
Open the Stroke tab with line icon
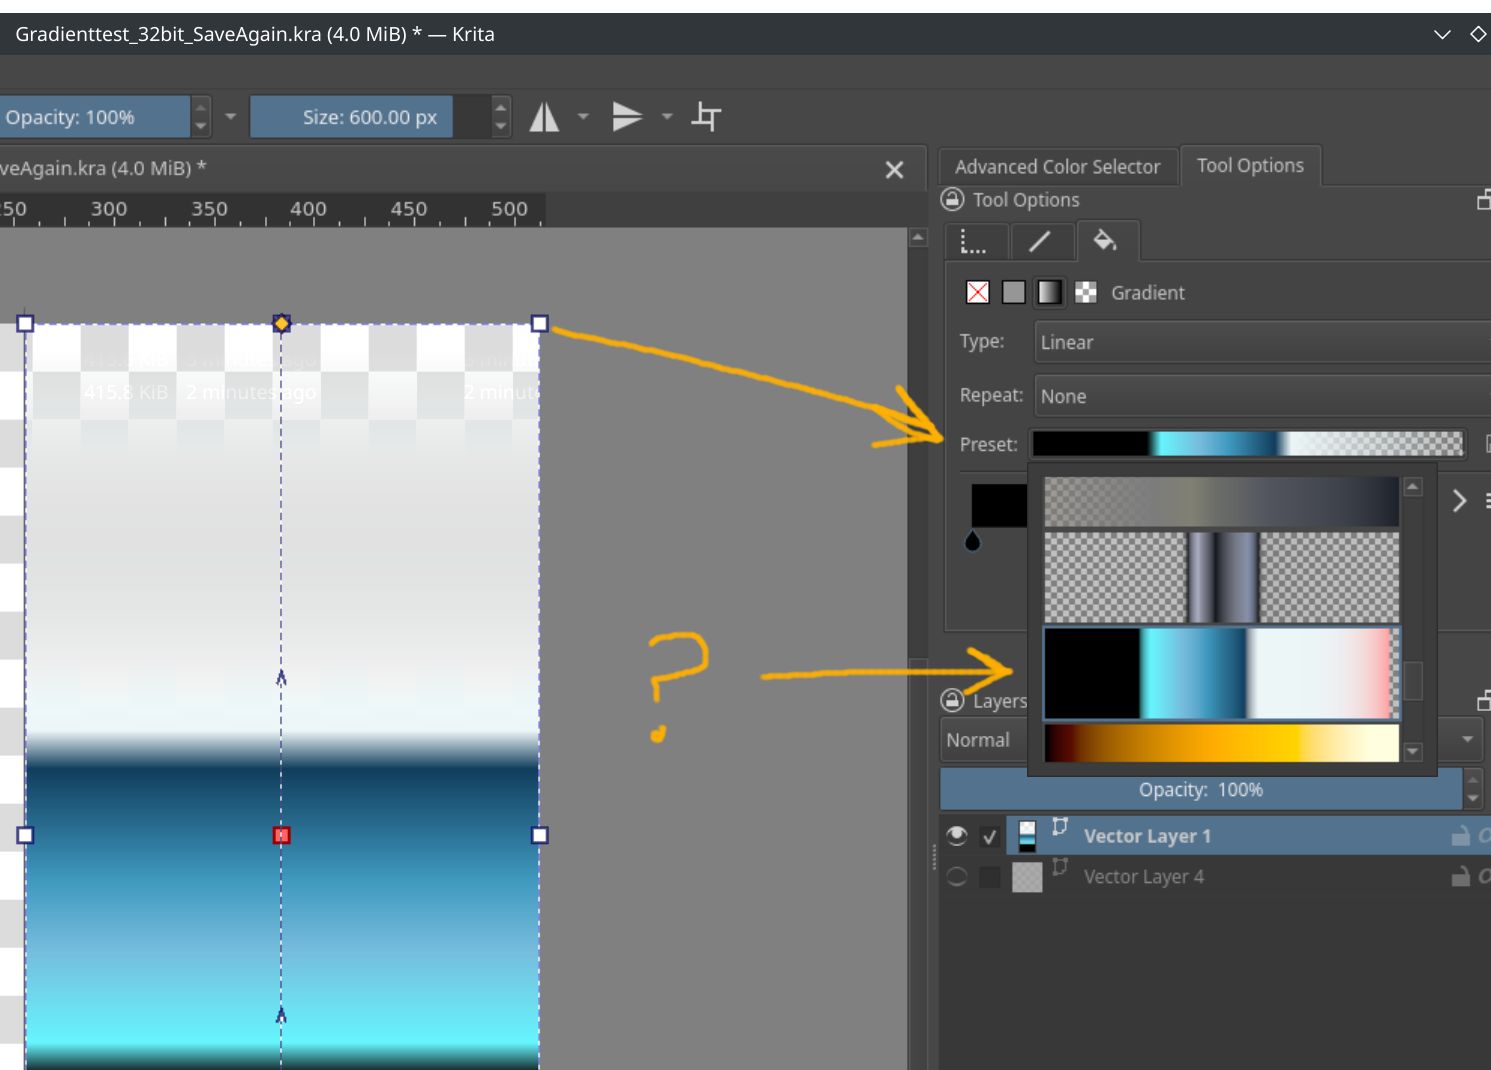pos(1040,241)
